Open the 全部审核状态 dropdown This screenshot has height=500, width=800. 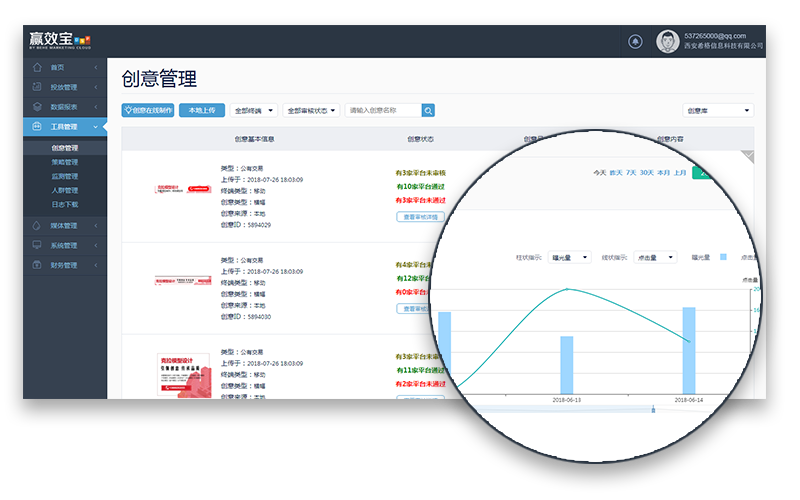(x=311, y=111)
